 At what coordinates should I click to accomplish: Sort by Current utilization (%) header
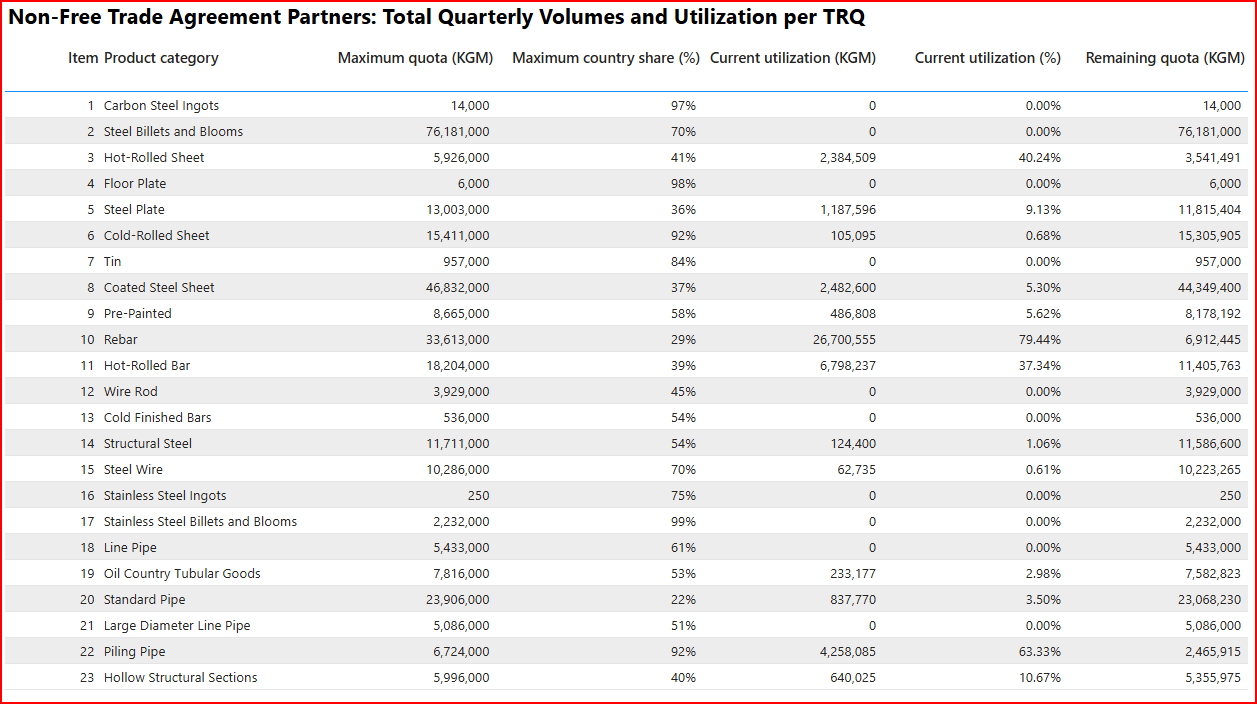987,58
